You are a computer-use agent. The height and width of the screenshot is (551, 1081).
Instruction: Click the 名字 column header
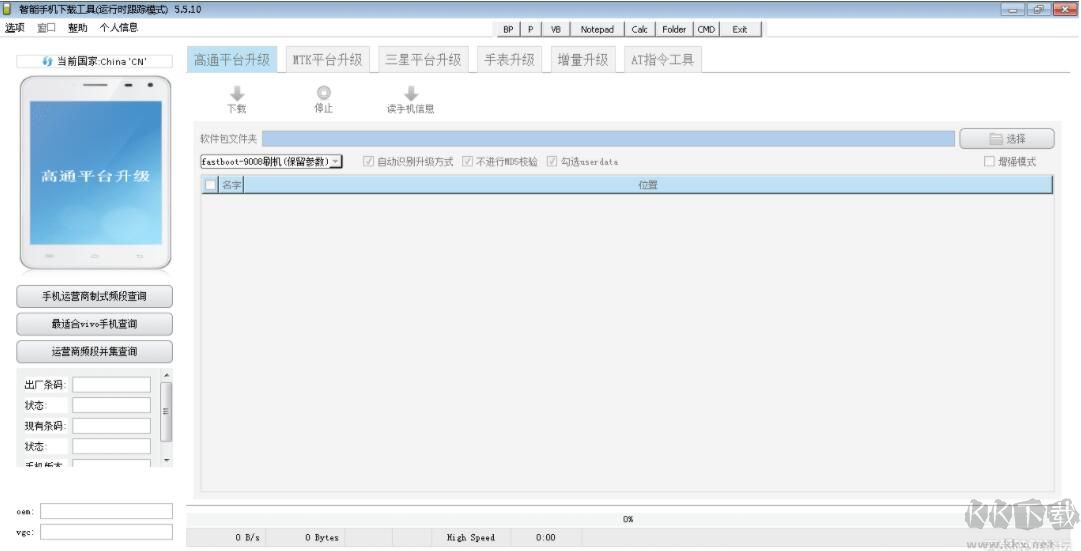232,185
